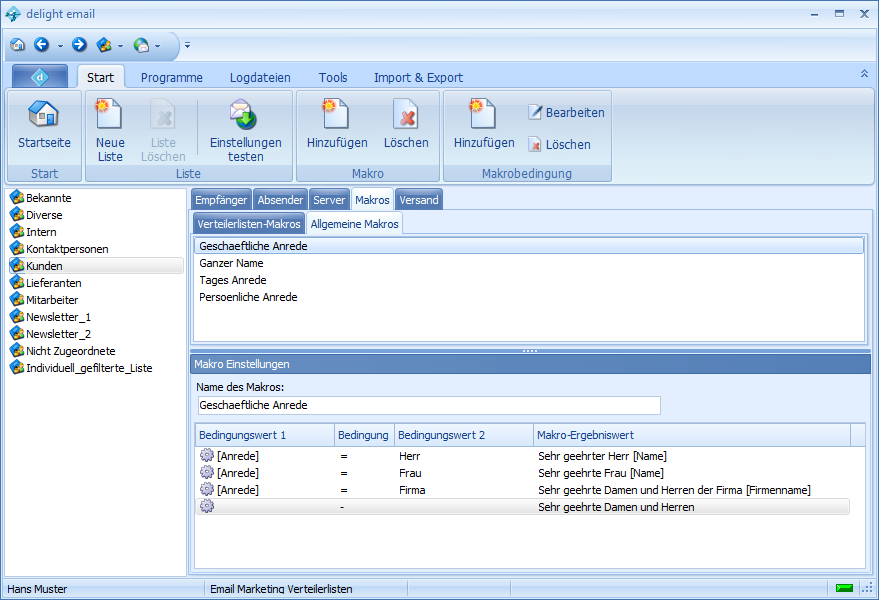
Task: Select Tages Anrede macro in list
Action: [233, 280]
